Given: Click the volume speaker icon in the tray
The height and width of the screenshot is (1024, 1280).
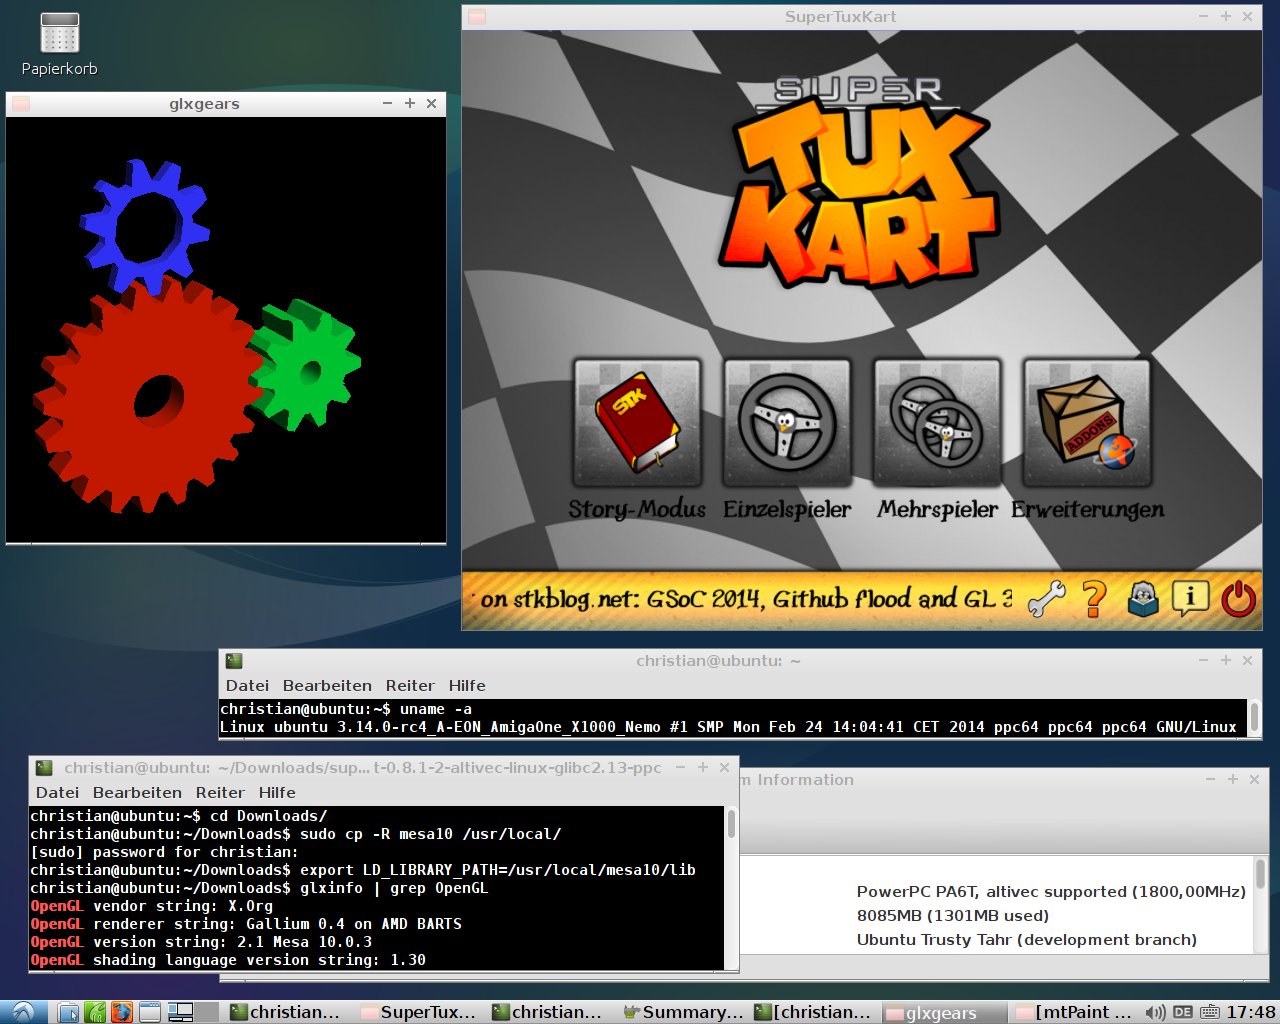Looking at the screenshot, I should [x=1154, y=1012].
